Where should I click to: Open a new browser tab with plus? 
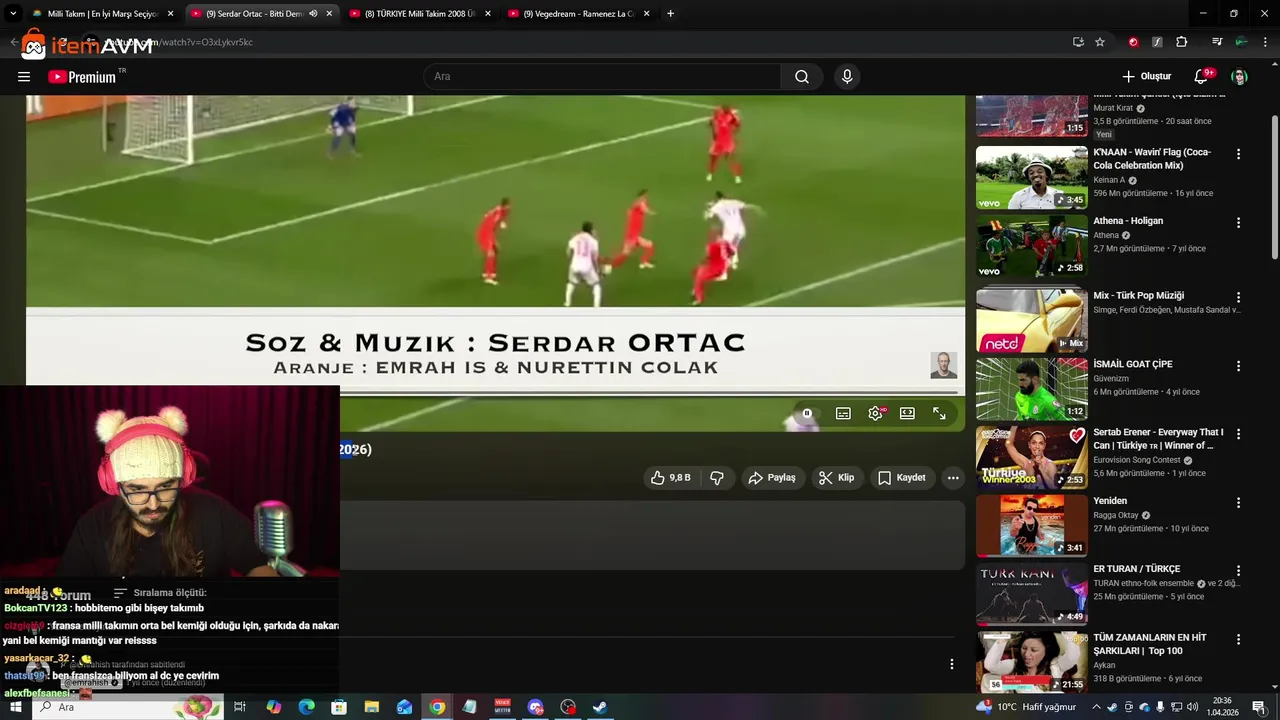coord(670,14)
